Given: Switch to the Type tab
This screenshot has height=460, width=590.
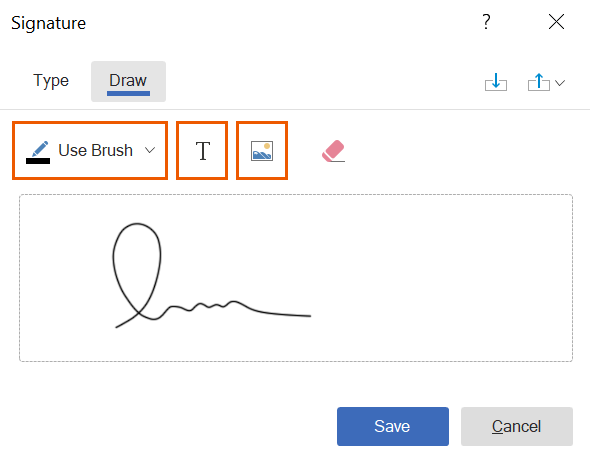Looking at the screenshot, I should point(51,81).
